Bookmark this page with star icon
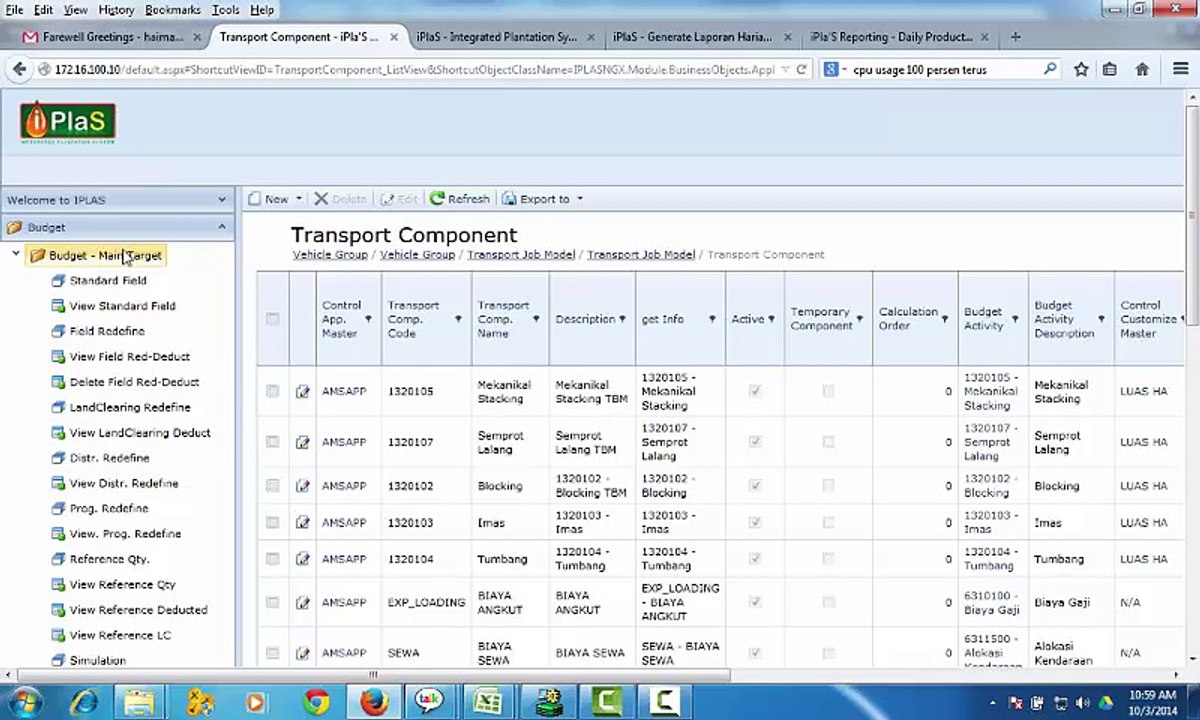This screenshot has width=1200, height=720. tap(1081, 70)
